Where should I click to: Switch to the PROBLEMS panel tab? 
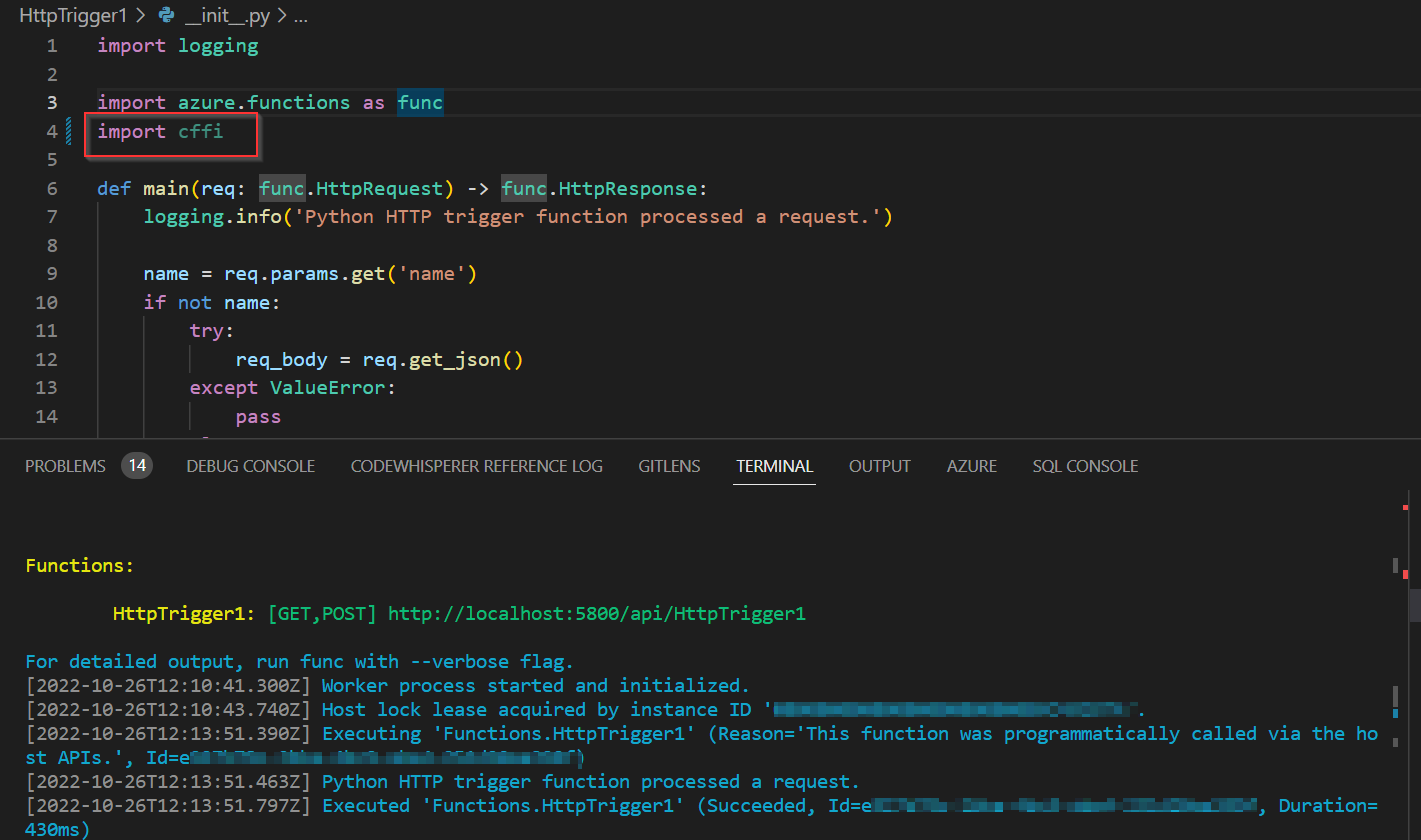coord(65,466)
